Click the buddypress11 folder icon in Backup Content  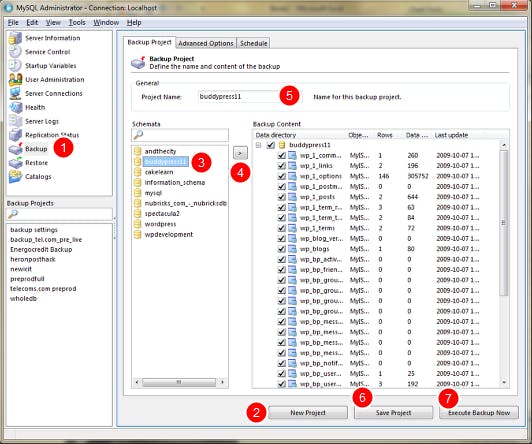282,145
